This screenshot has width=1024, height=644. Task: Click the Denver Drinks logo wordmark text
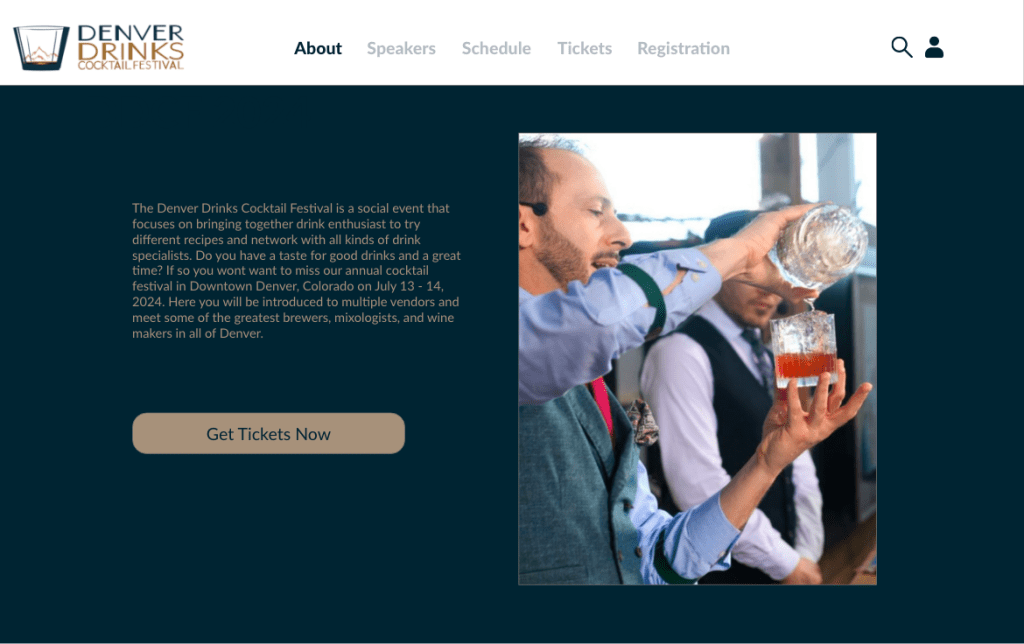131,47
